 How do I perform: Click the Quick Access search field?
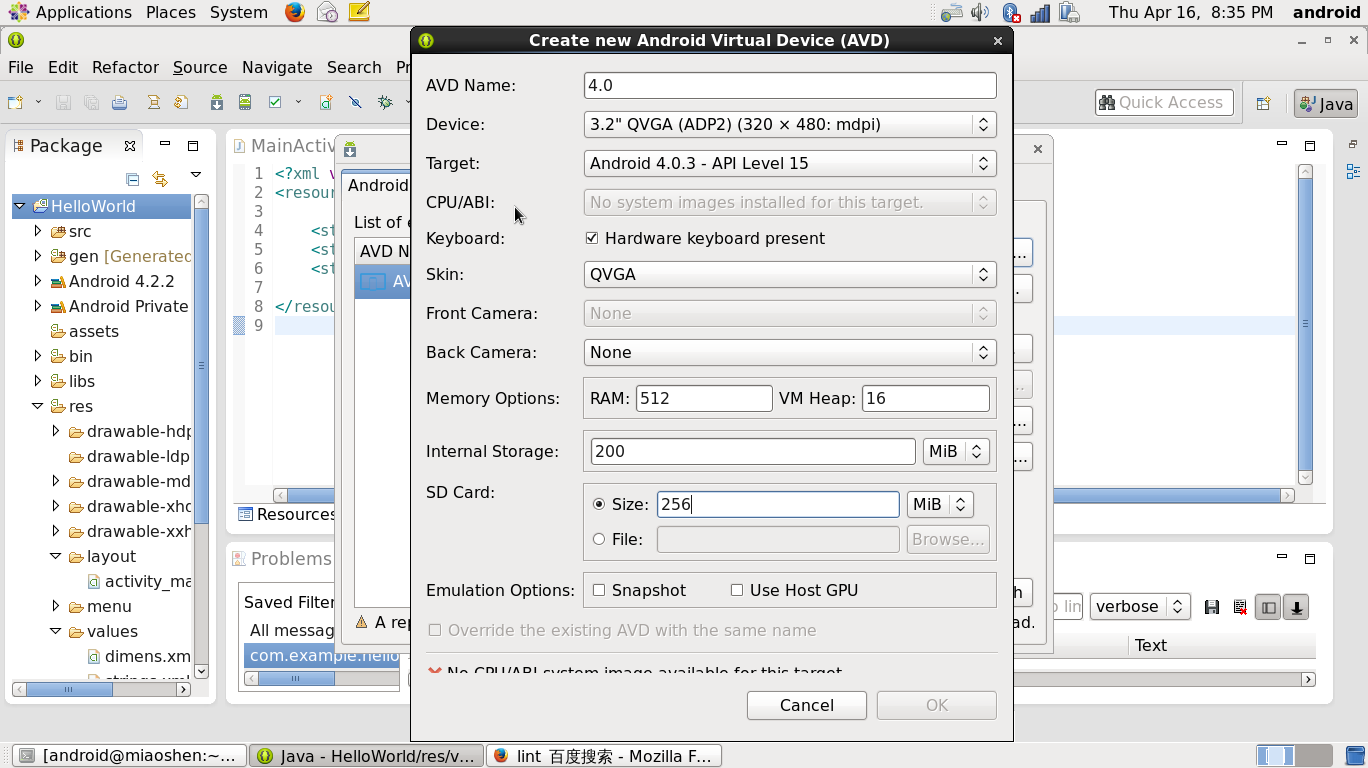point(1165,103)
